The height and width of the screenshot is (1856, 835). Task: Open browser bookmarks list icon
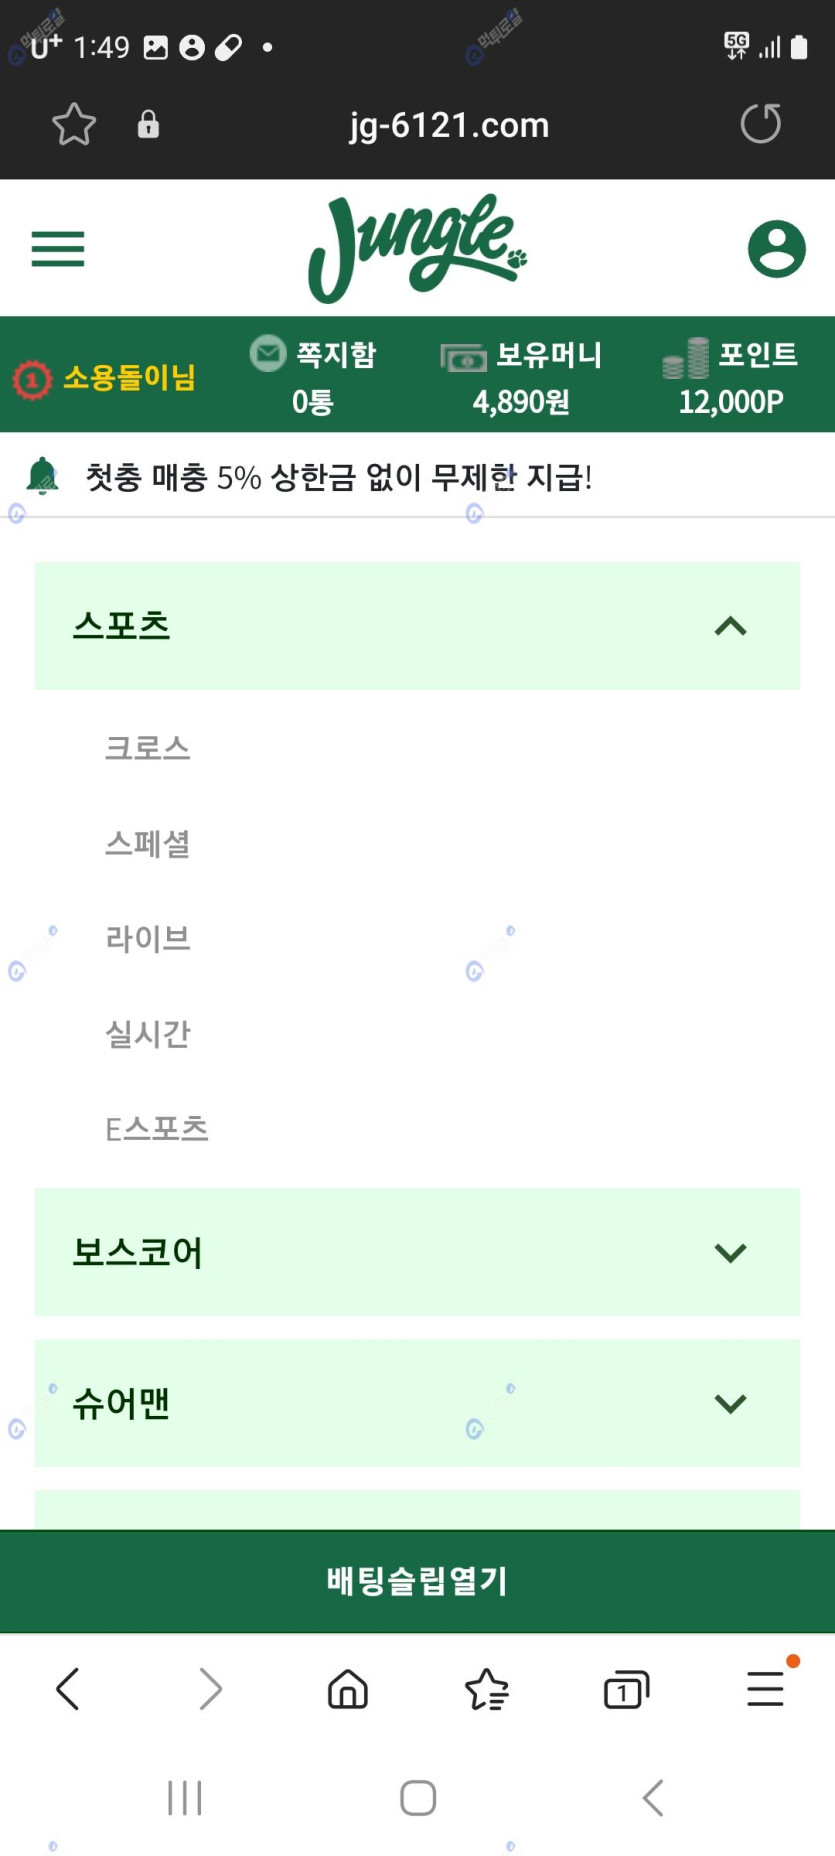point(487,1689)
